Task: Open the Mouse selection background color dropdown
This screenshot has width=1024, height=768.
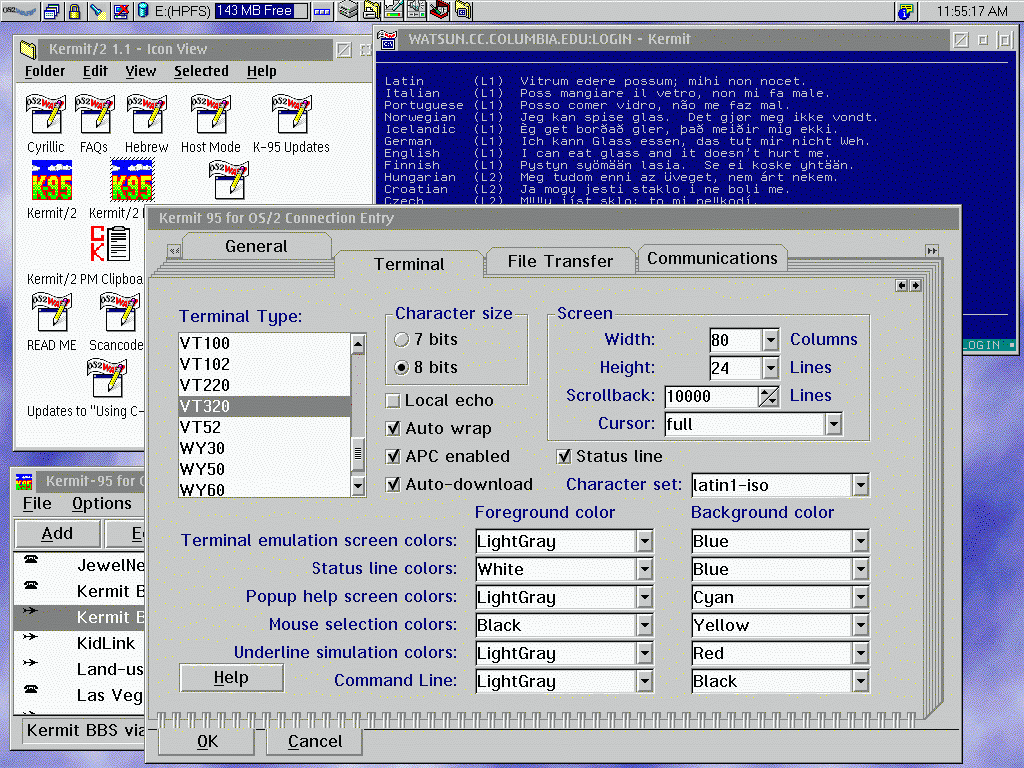Action: coord(860,626)
